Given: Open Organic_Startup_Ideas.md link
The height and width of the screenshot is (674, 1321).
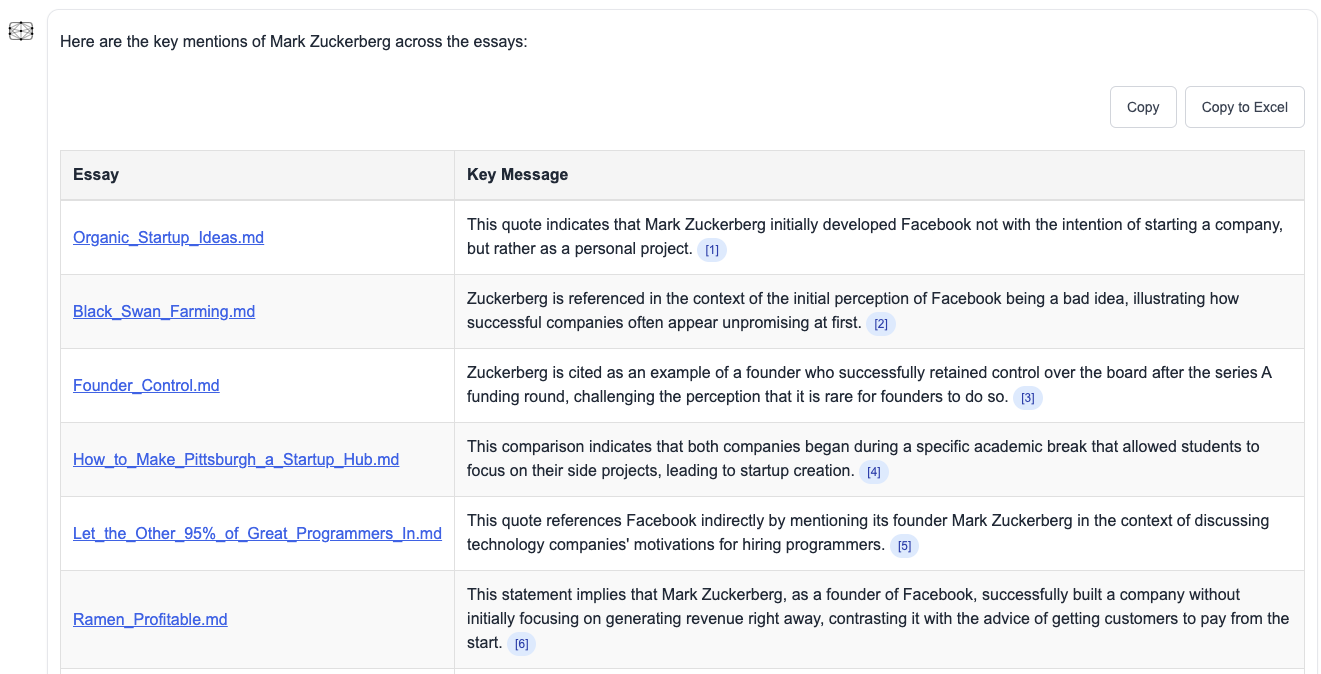Looking at the screenshot, I should [168, 237].
